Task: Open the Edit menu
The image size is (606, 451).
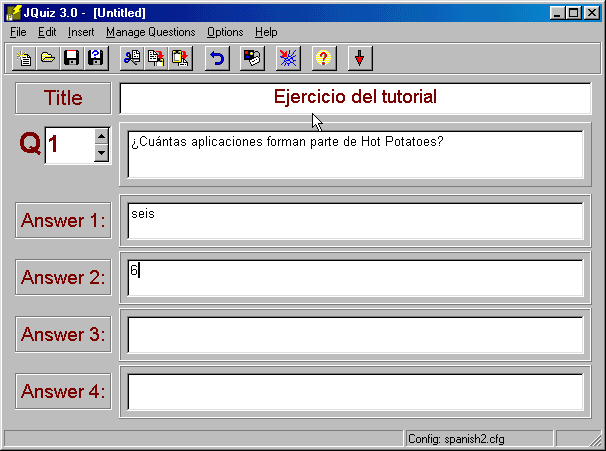Action: (47, 32)
